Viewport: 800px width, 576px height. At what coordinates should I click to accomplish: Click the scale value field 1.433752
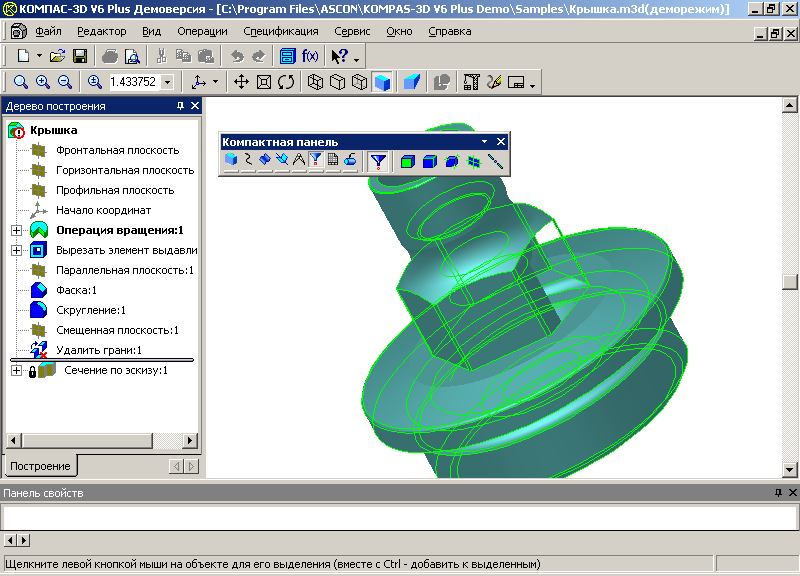(x=134, y=82)
